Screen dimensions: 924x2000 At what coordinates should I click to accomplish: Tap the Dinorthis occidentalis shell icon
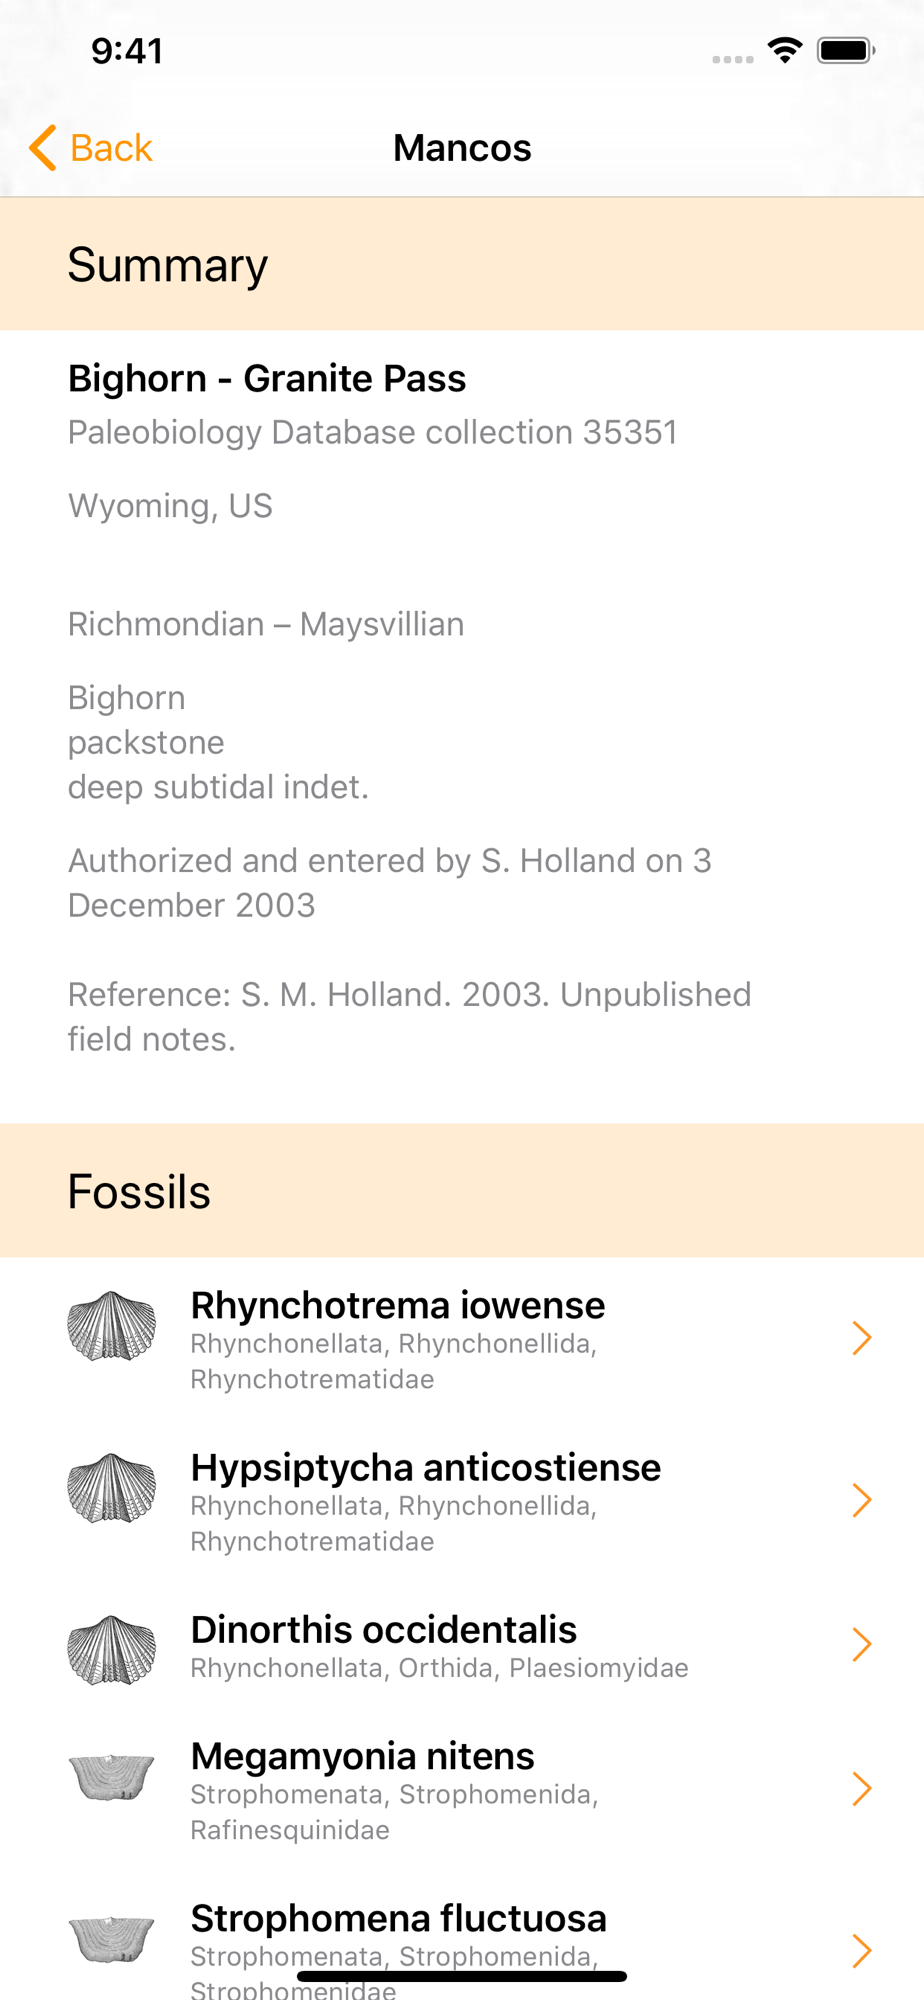[x=111, y=1649]
